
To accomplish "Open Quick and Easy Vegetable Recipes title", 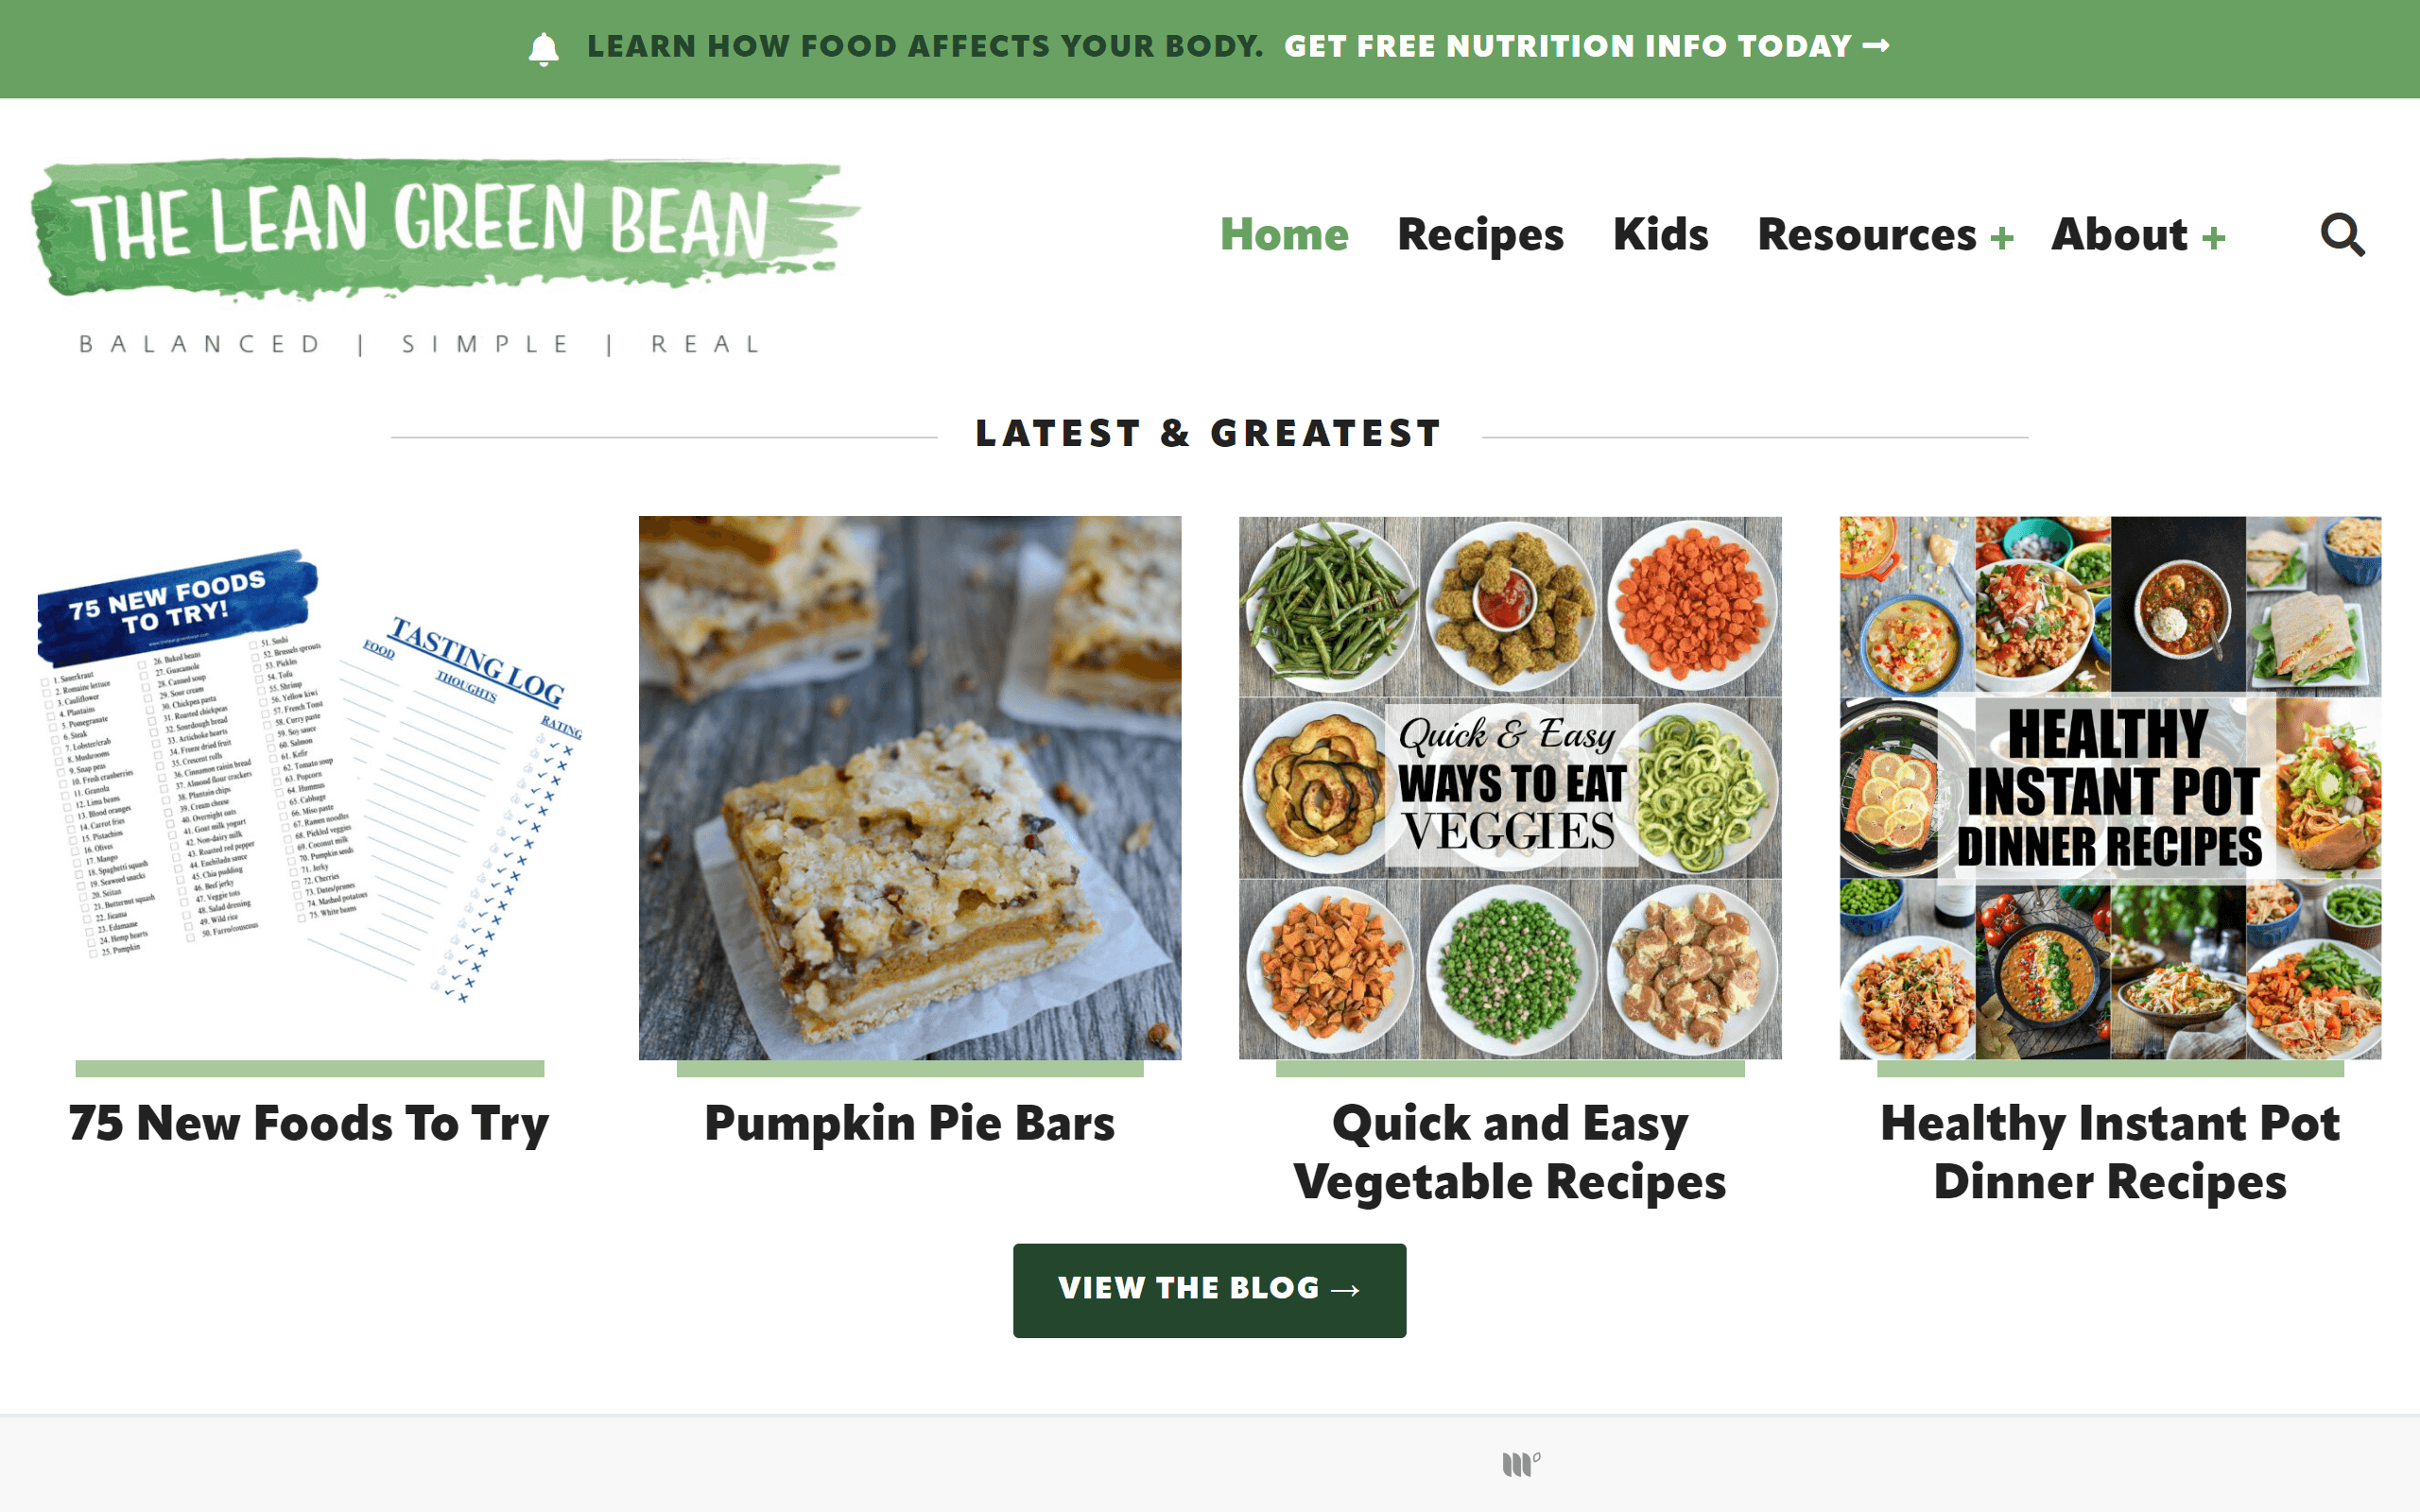I will (1510, 1152).
